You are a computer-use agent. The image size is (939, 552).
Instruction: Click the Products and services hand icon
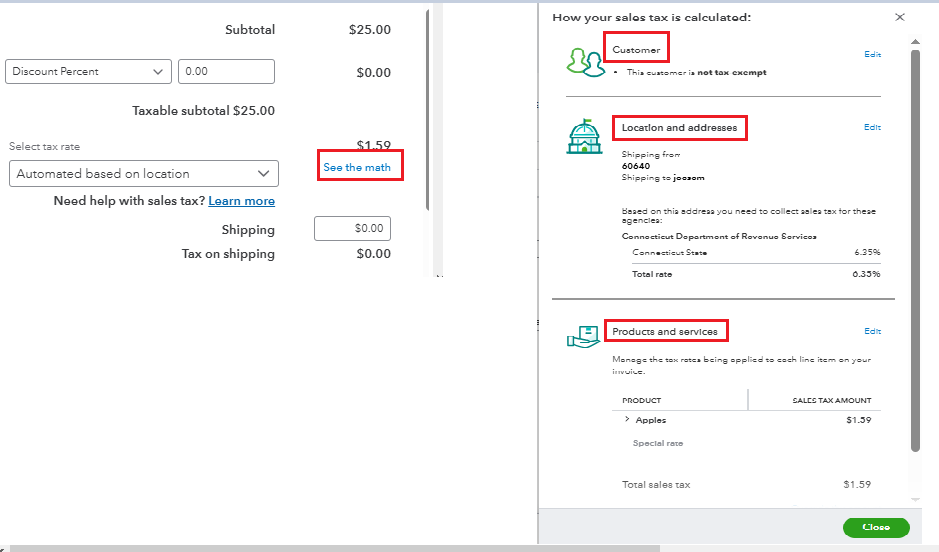point(583,336)
